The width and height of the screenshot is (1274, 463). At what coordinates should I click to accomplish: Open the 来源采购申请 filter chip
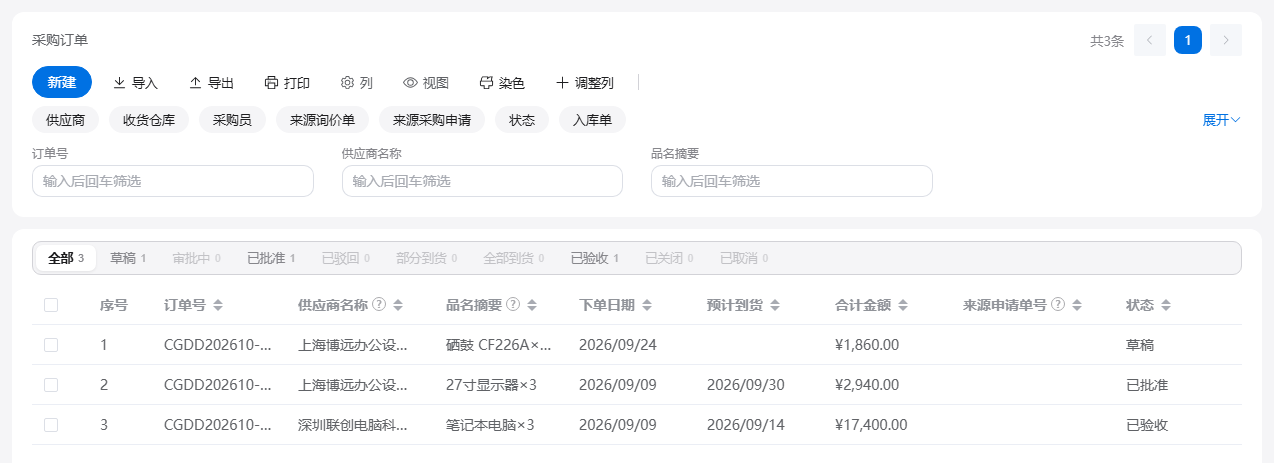pos(432,120)
